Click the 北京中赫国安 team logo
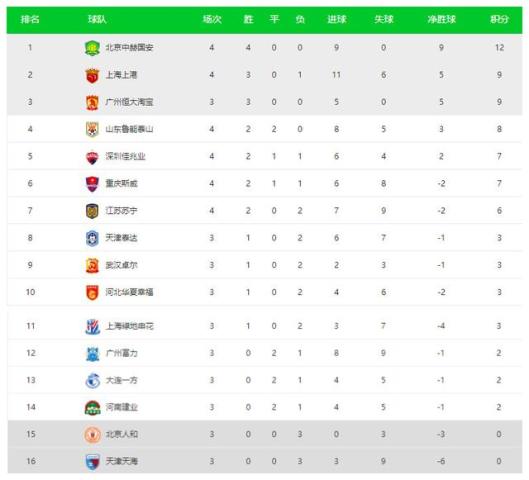Image resolution: width=529 pixels, height=480 pixels. click(x=92, y=48)
